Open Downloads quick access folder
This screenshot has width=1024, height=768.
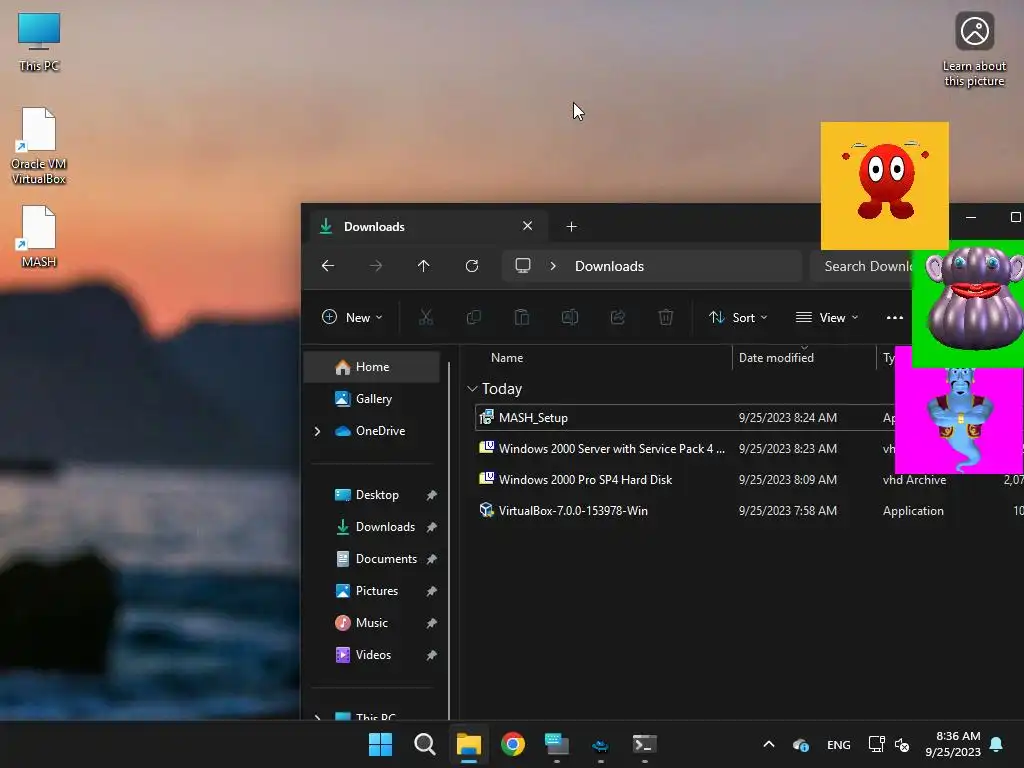[x=372, y=527]
